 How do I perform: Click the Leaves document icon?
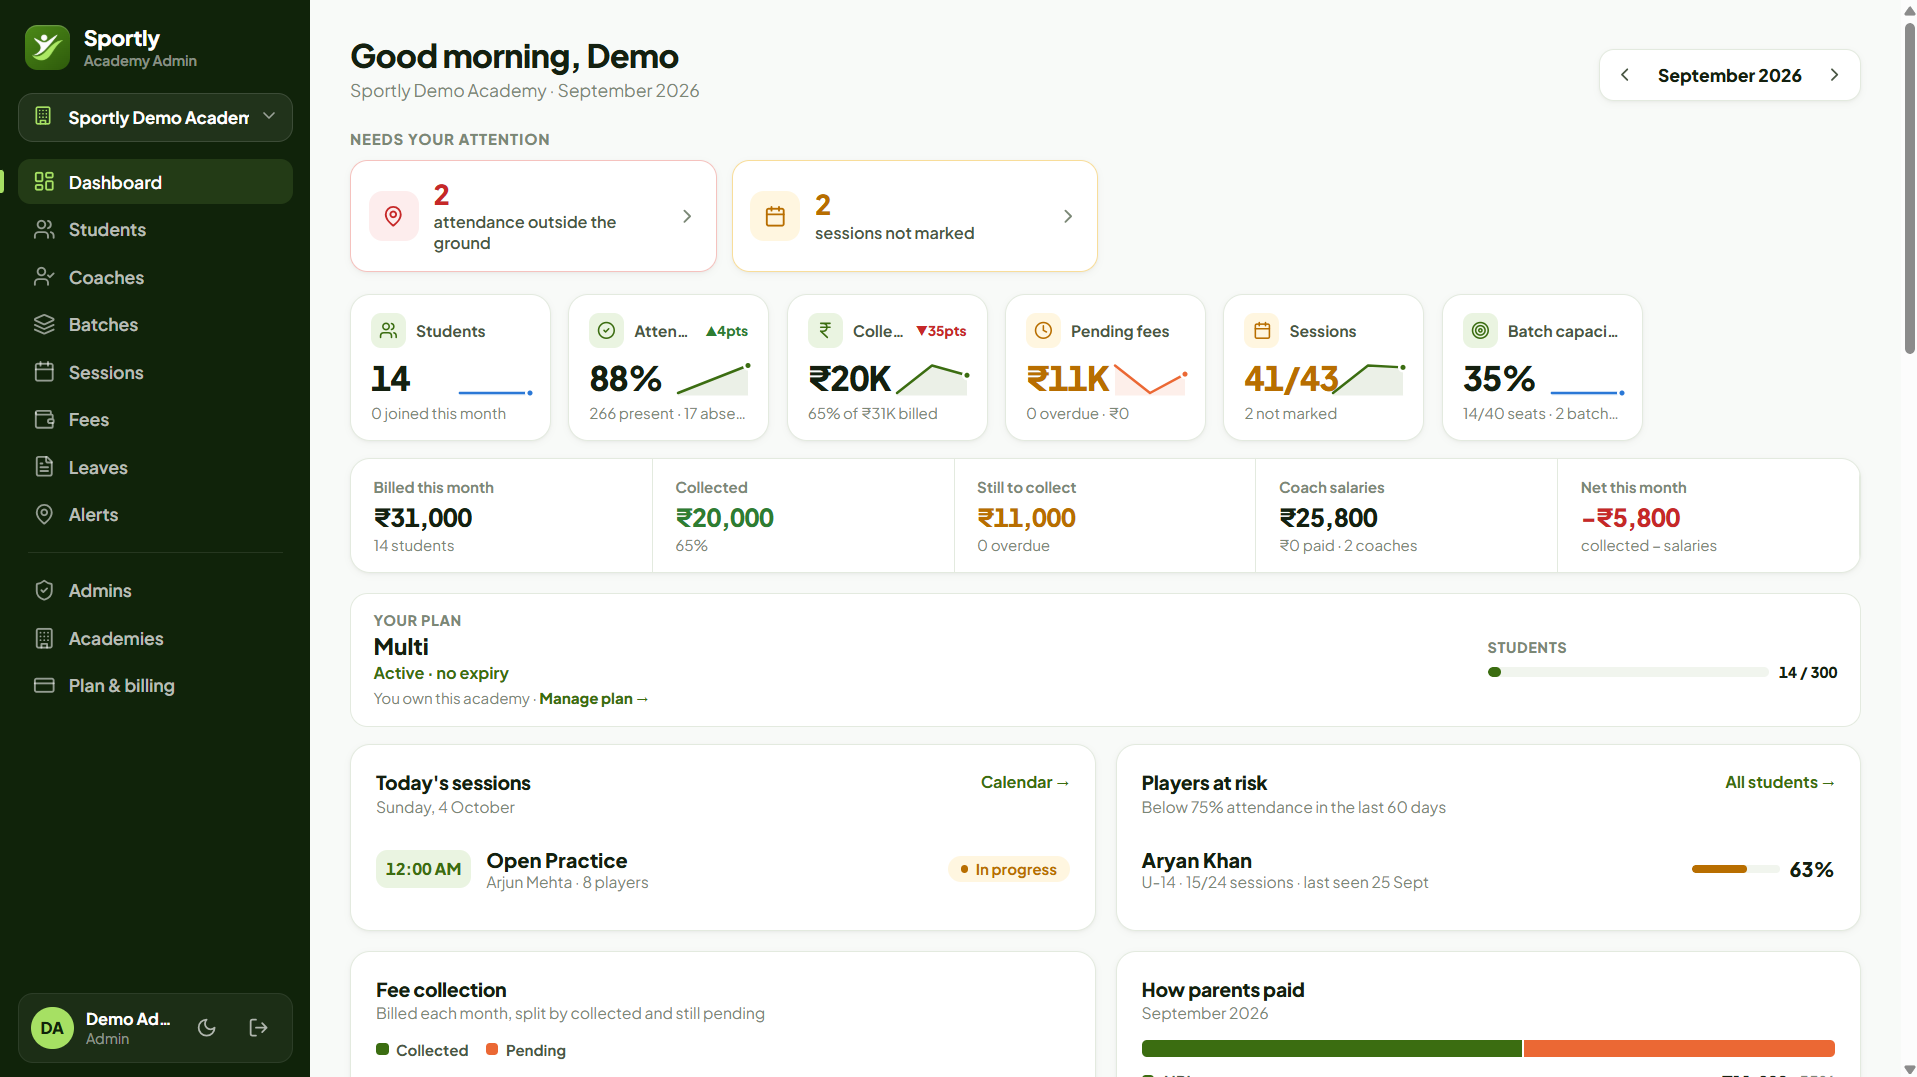tap(44, 467)
